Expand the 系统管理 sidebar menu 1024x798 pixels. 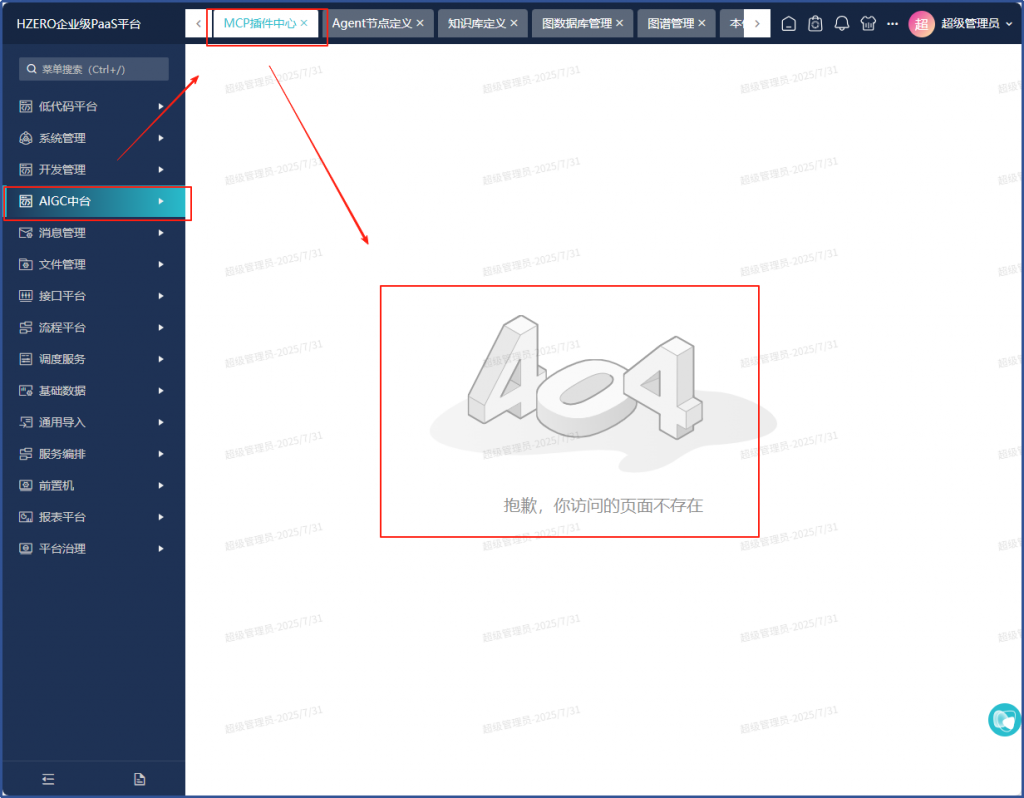tap(92, 138)
